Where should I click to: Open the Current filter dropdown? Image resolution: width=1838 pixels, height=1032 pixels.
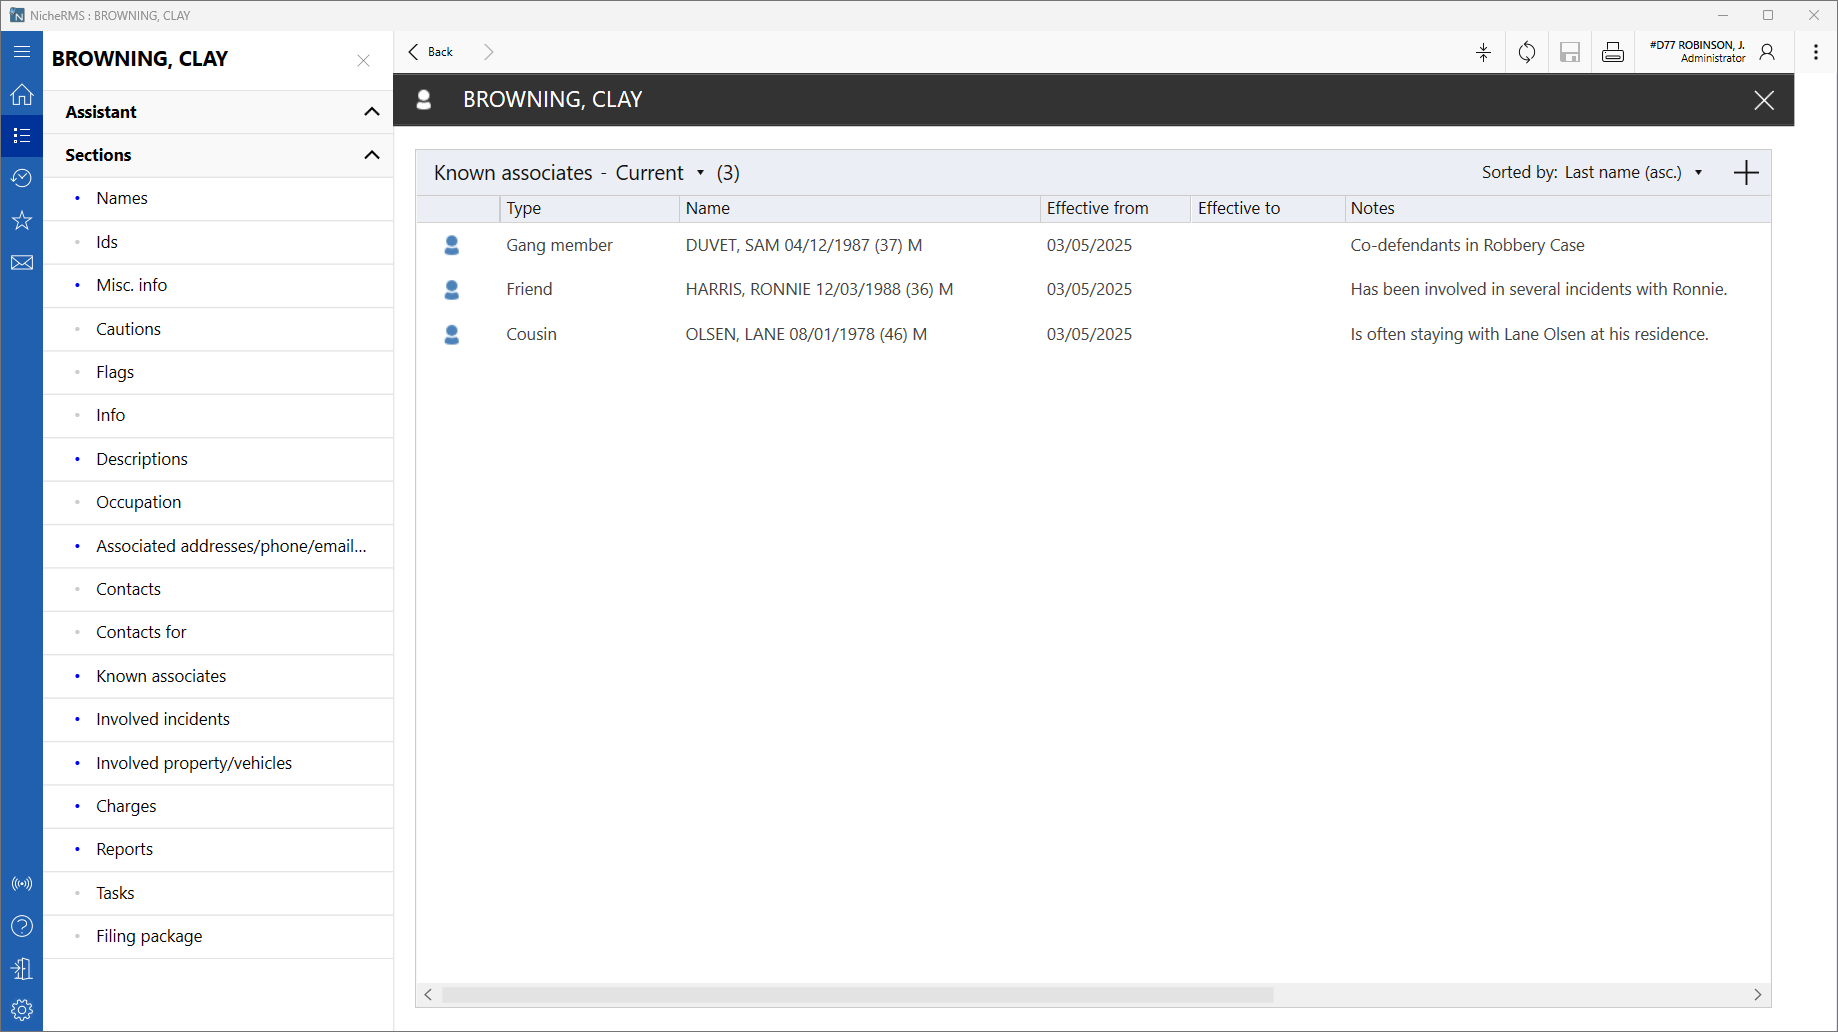(699, 173)
